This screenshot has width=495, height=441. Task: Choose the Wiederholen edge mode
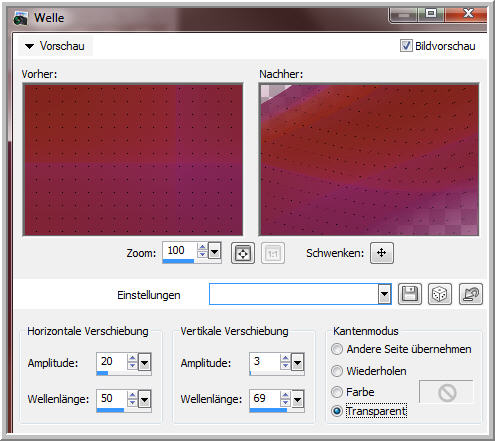point(337,371)
